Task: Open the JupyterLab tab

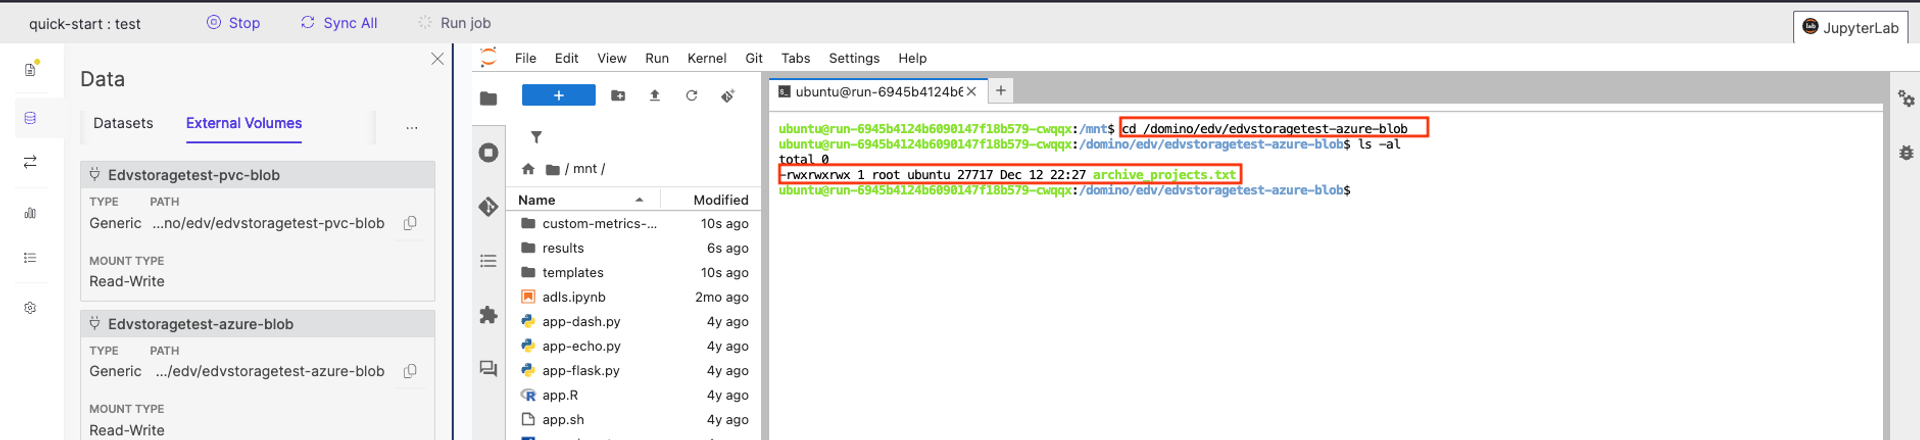Action: coord(1850,27)
